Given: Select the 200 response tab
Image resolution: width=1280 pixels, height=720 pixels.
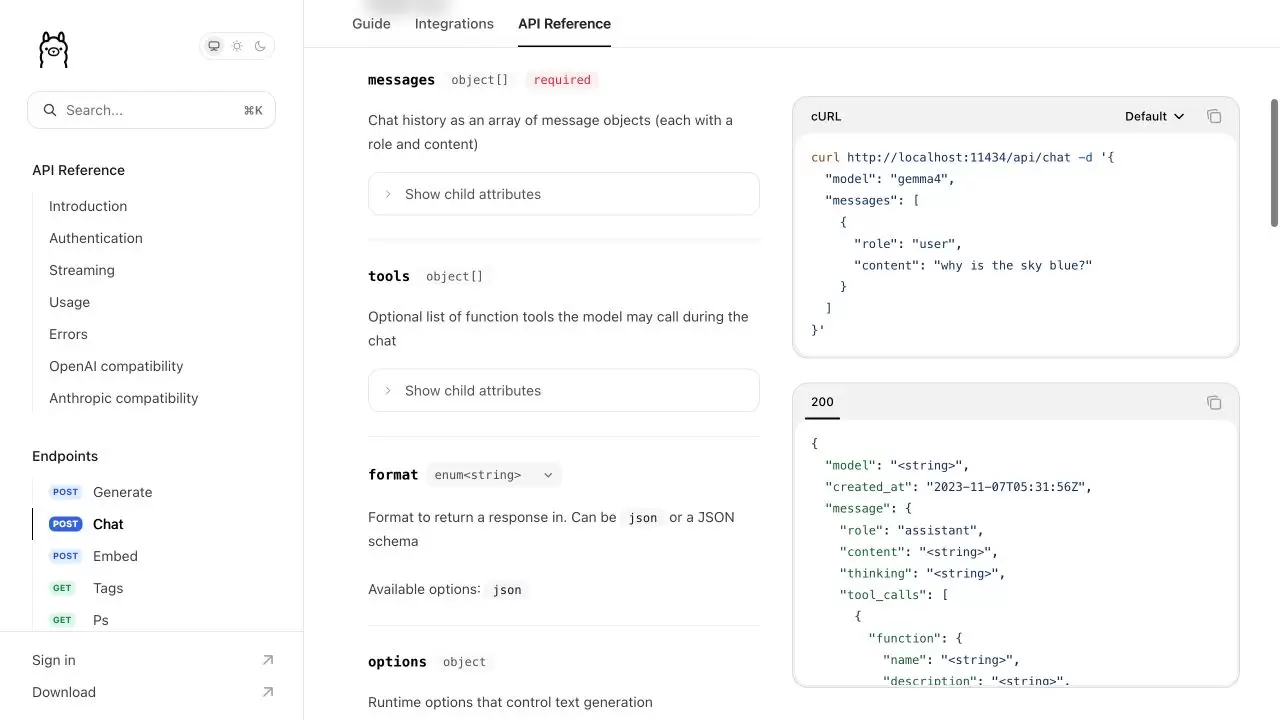Looking at the screenshot, I should 822,402.
